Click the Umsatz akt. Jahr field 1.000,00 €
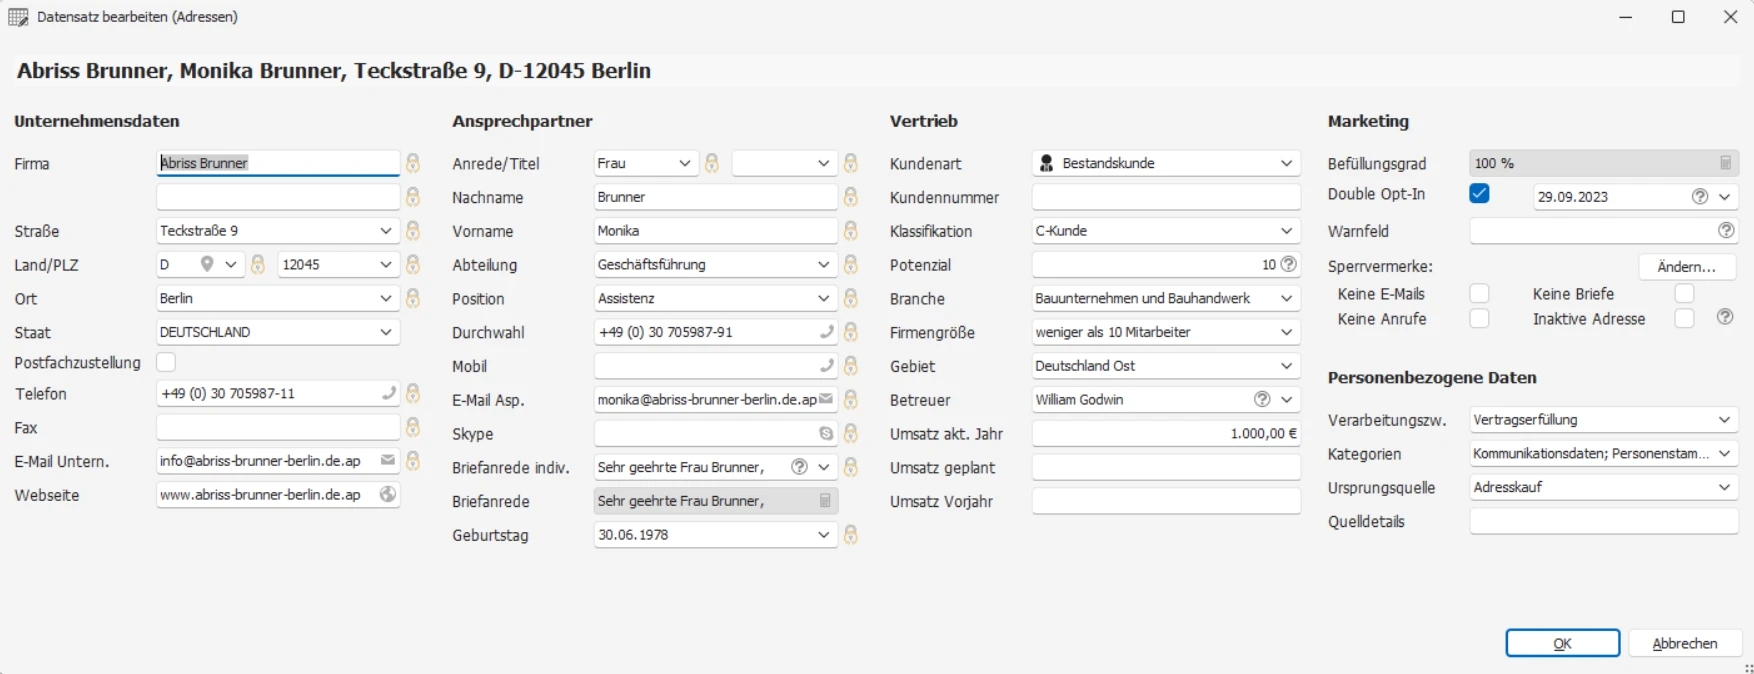This screenshot has width=1754, height=674. [1166, 433]
